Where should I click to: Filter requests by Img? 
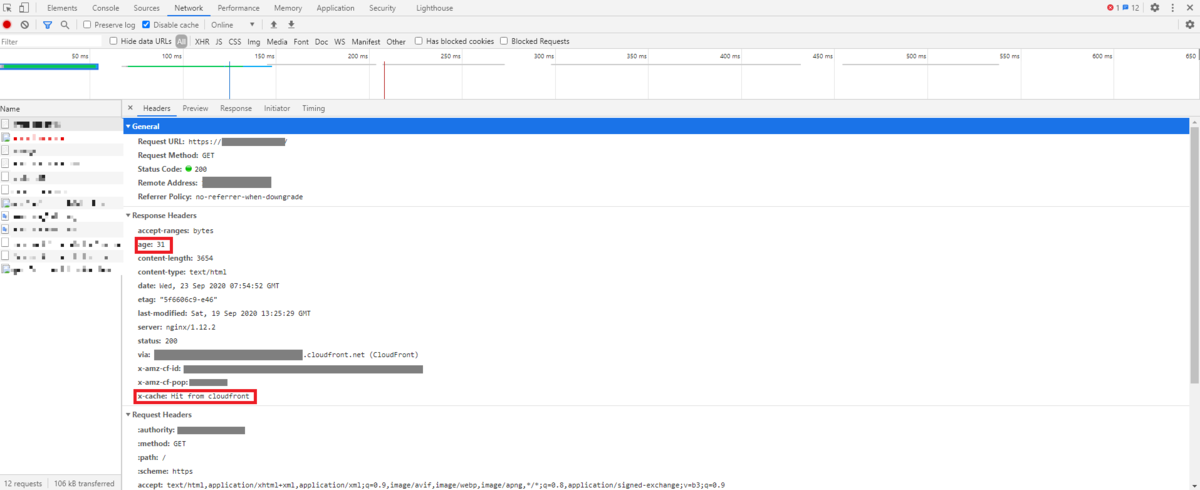coord(254,41)
